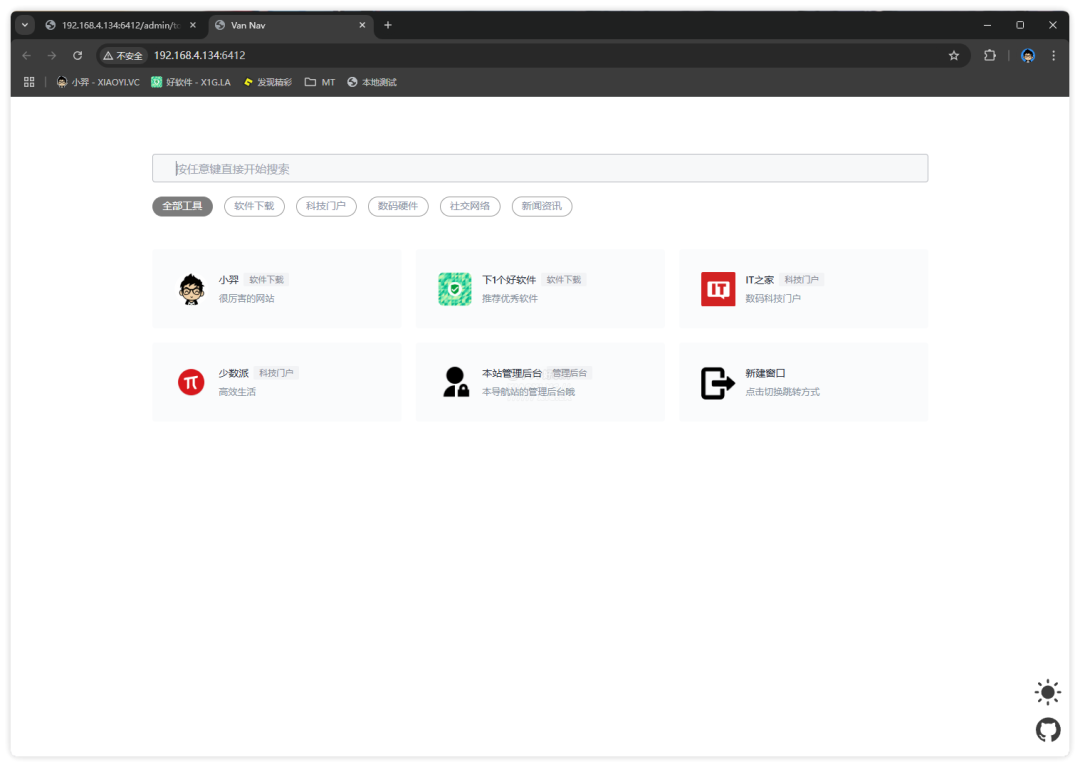This screenshot has height=767, width=1080.
Task: Click the red IT之家 logo
Action: pyautogui.click(x=718, y=289)
